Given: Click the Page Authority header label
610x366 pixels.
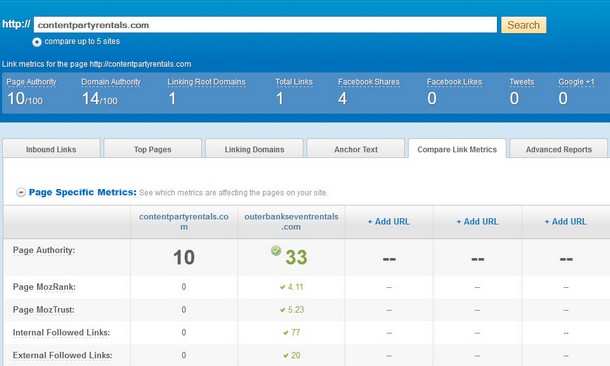Looking at the screenshot, I should (32, 82).
